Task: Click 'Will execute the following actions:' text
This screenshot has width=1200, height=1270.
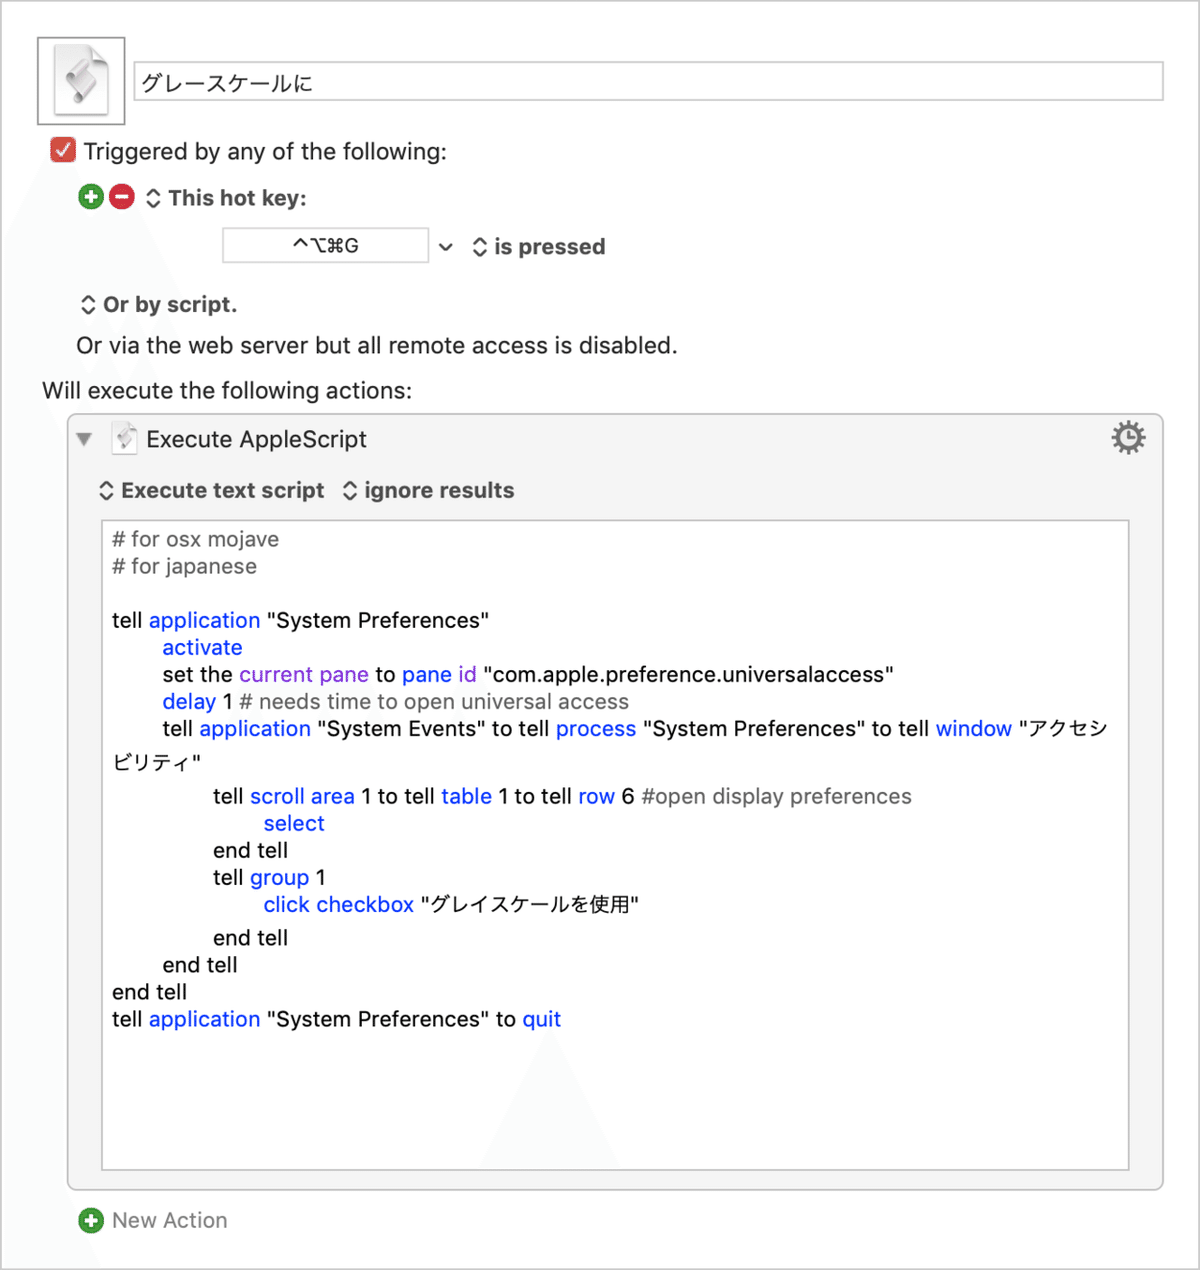Action: [x=227, y=391]
